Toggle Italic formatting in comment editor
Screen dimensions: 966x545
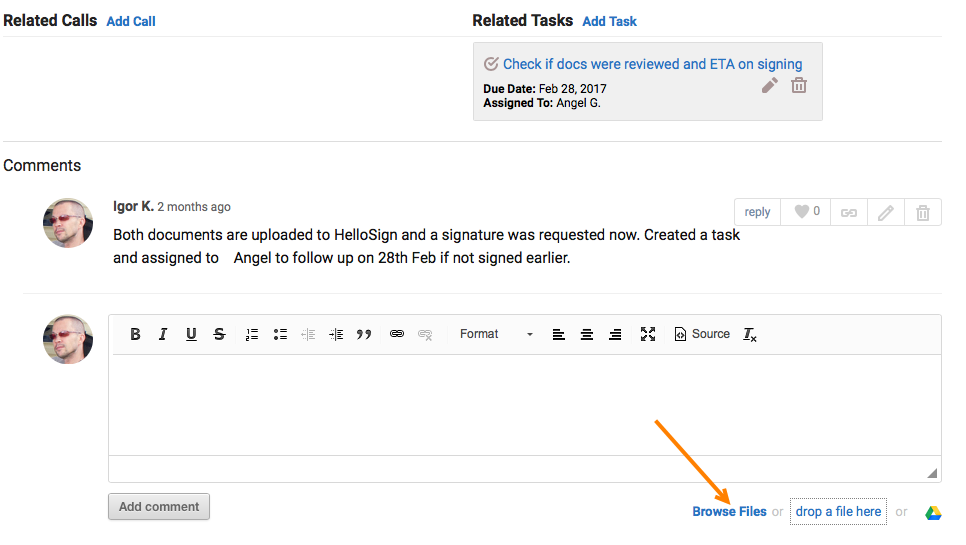coord(163,334)
